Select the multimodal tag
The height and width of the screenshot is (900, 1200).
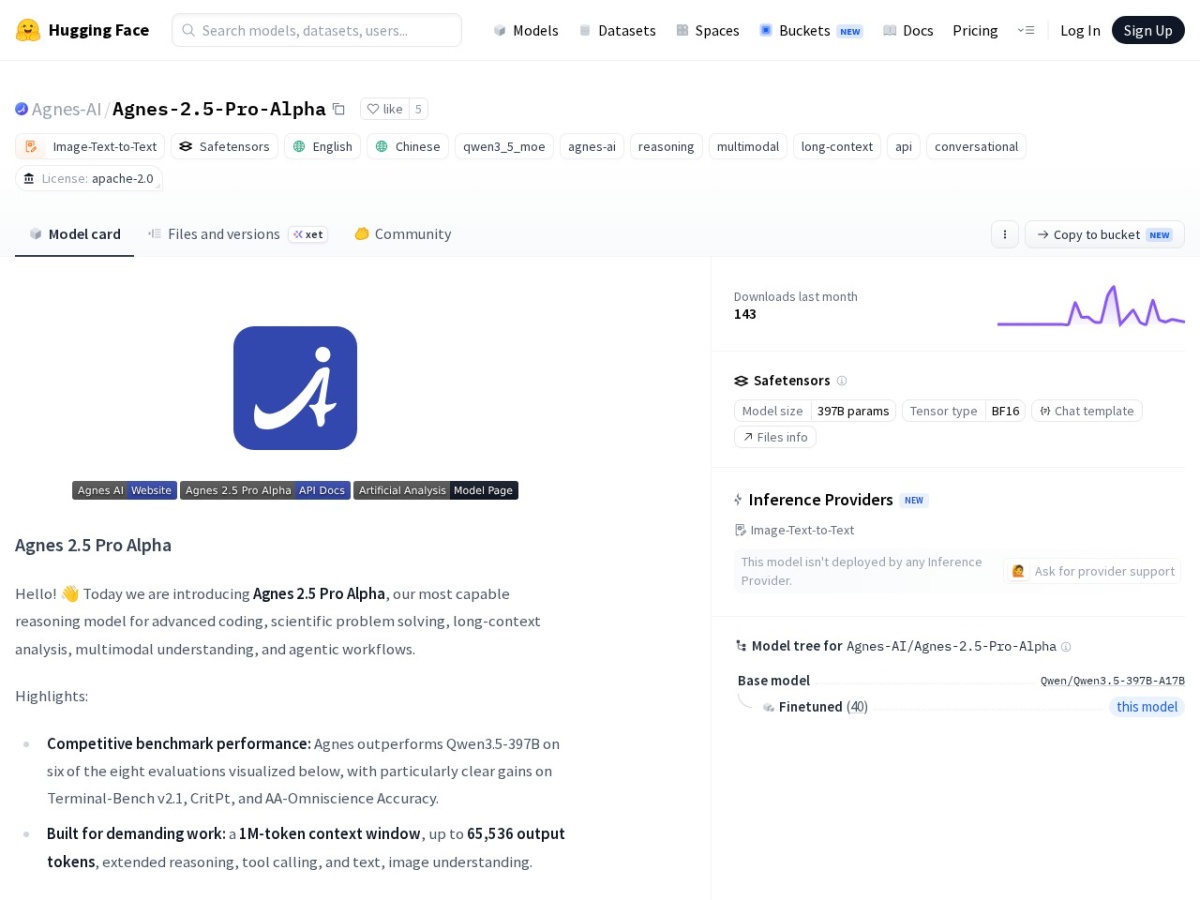click(x=748, y=147)
